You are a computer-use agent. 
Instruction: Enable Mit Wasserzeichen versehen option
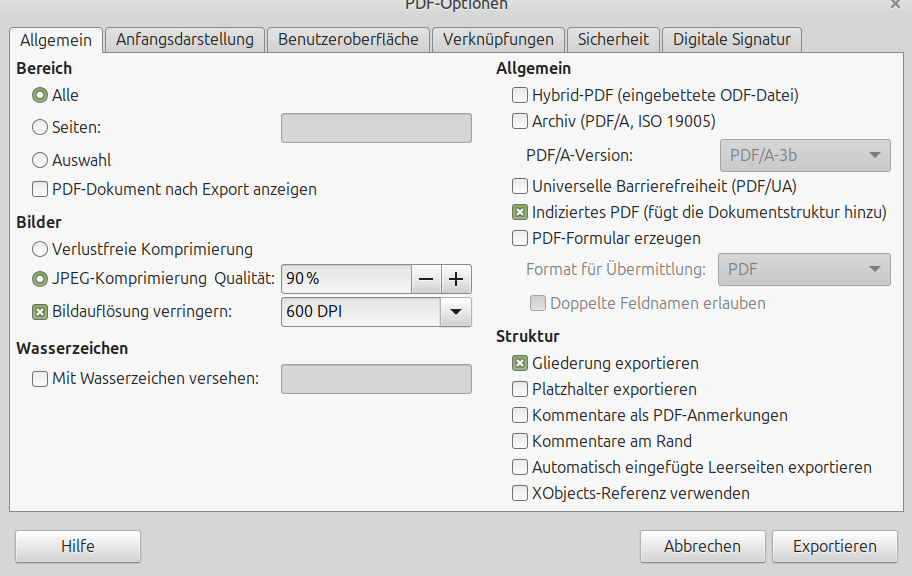coord(40,379)
